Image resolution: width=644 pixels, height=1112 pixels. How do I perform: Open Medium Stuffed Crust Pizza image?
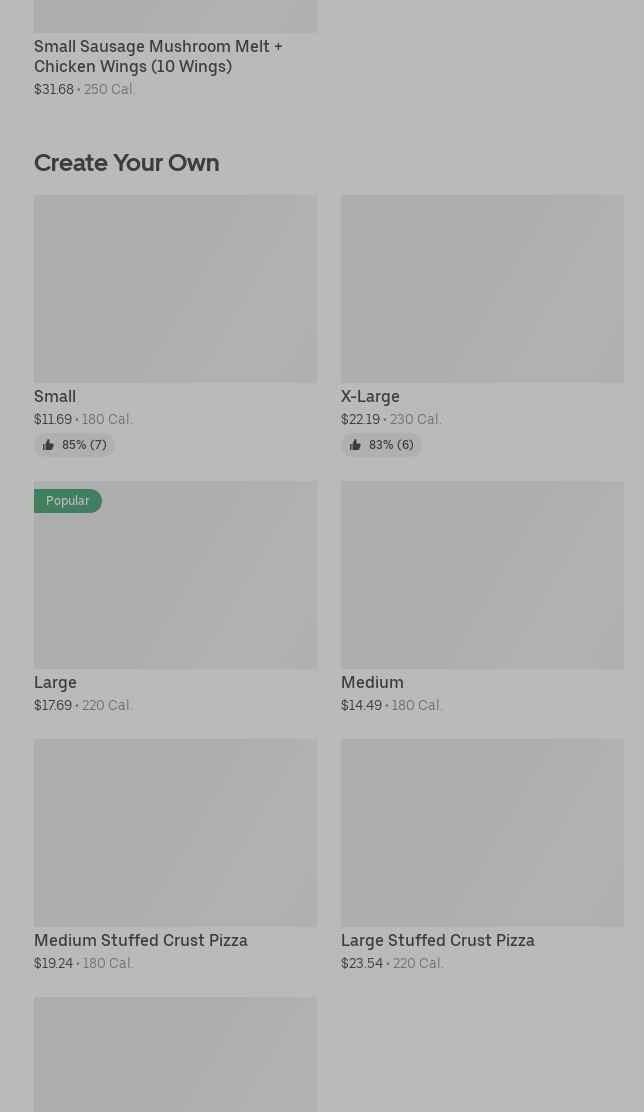click(x=175, y=833)
